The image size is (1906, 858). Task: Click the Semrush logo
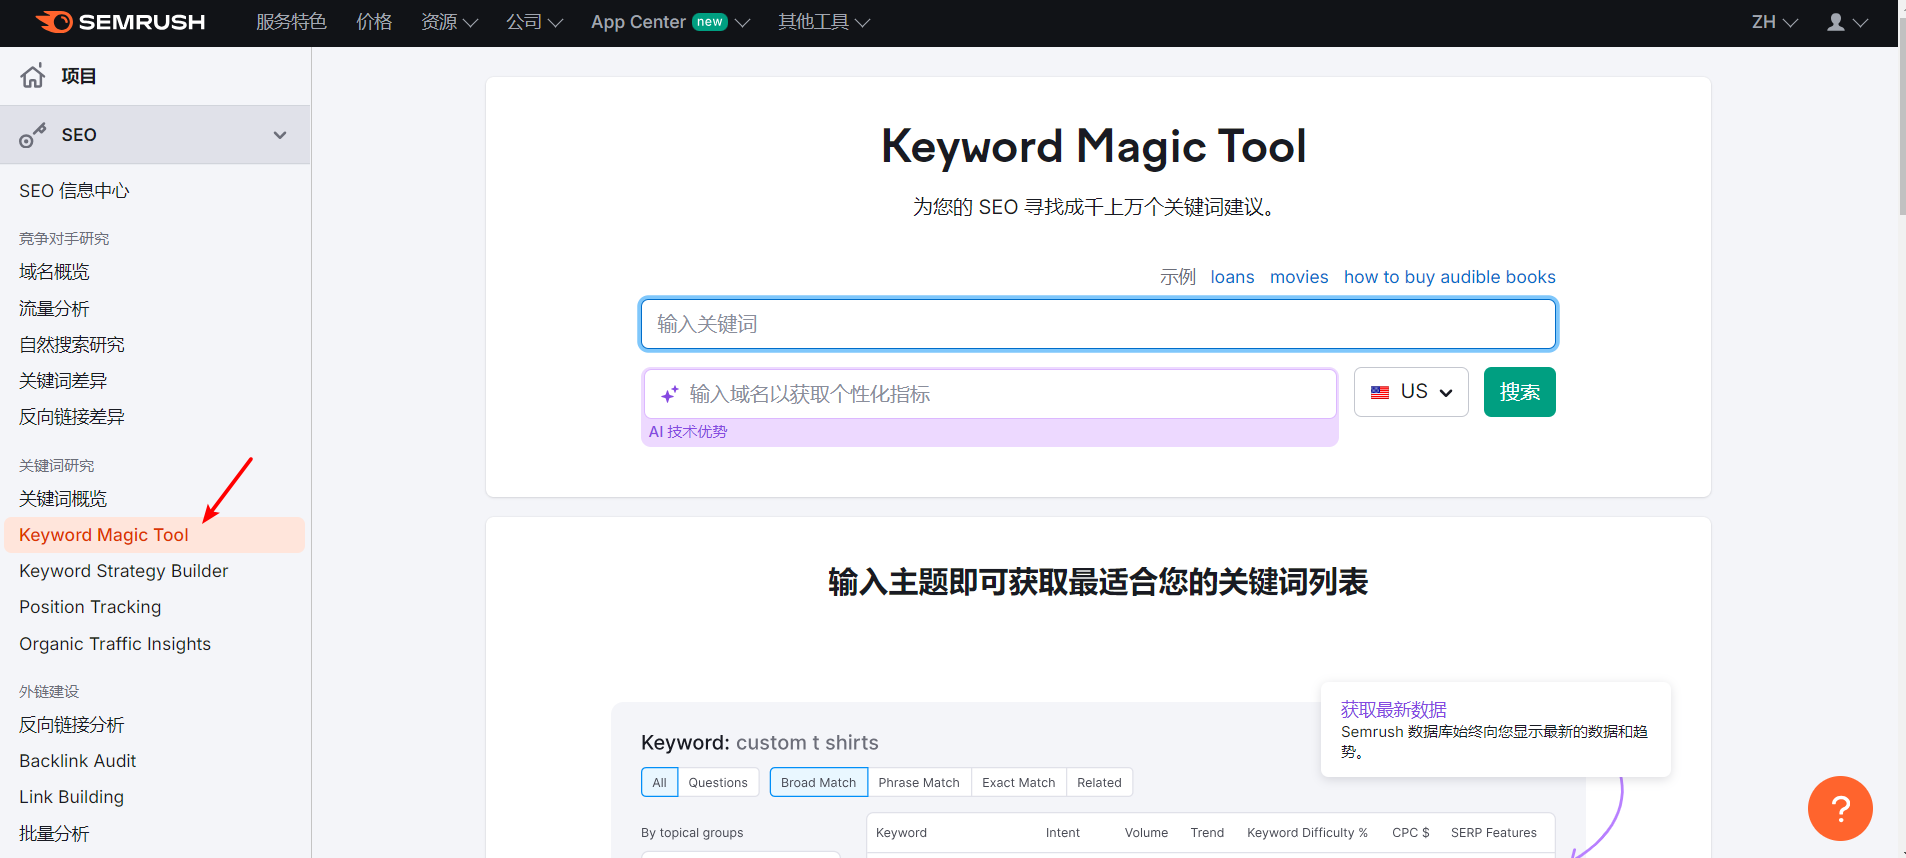pos(120,22)
